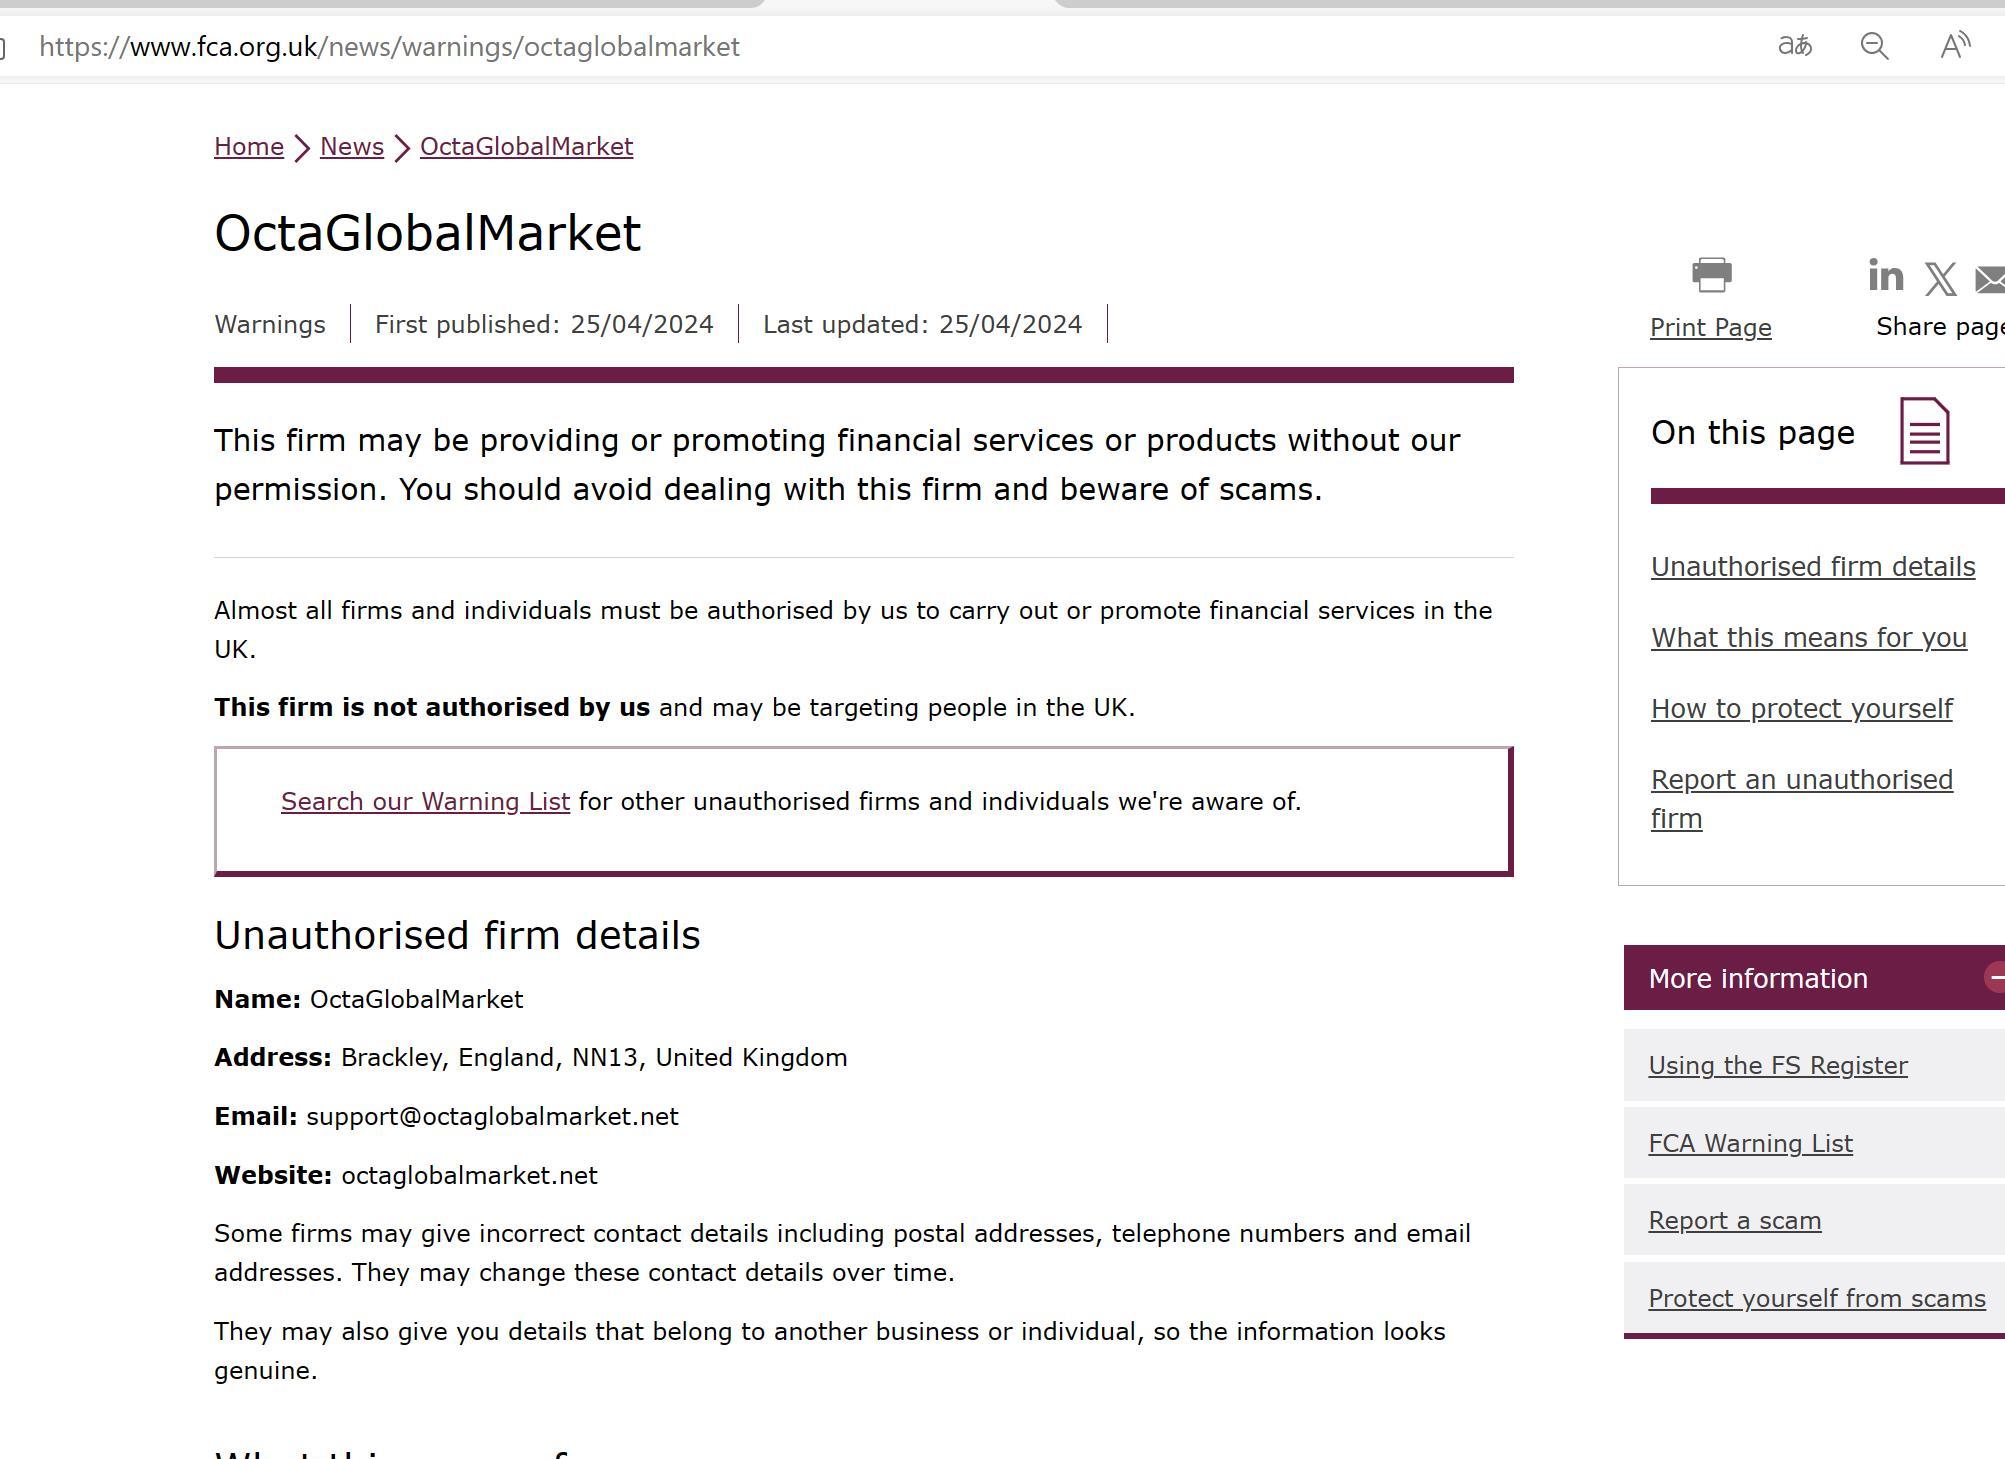Click the zoom magnifier icon in address bar
This screenshot has width=2005, height=1459.
pyautogui.click(x=1874, y=46)
